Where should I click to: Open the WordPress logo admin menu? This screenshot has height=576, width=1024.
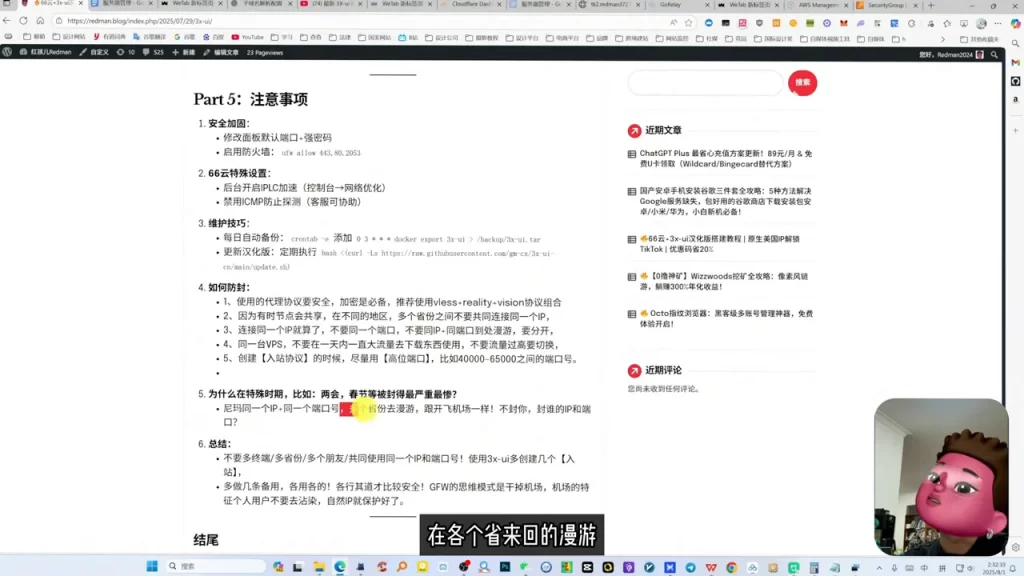7,52
